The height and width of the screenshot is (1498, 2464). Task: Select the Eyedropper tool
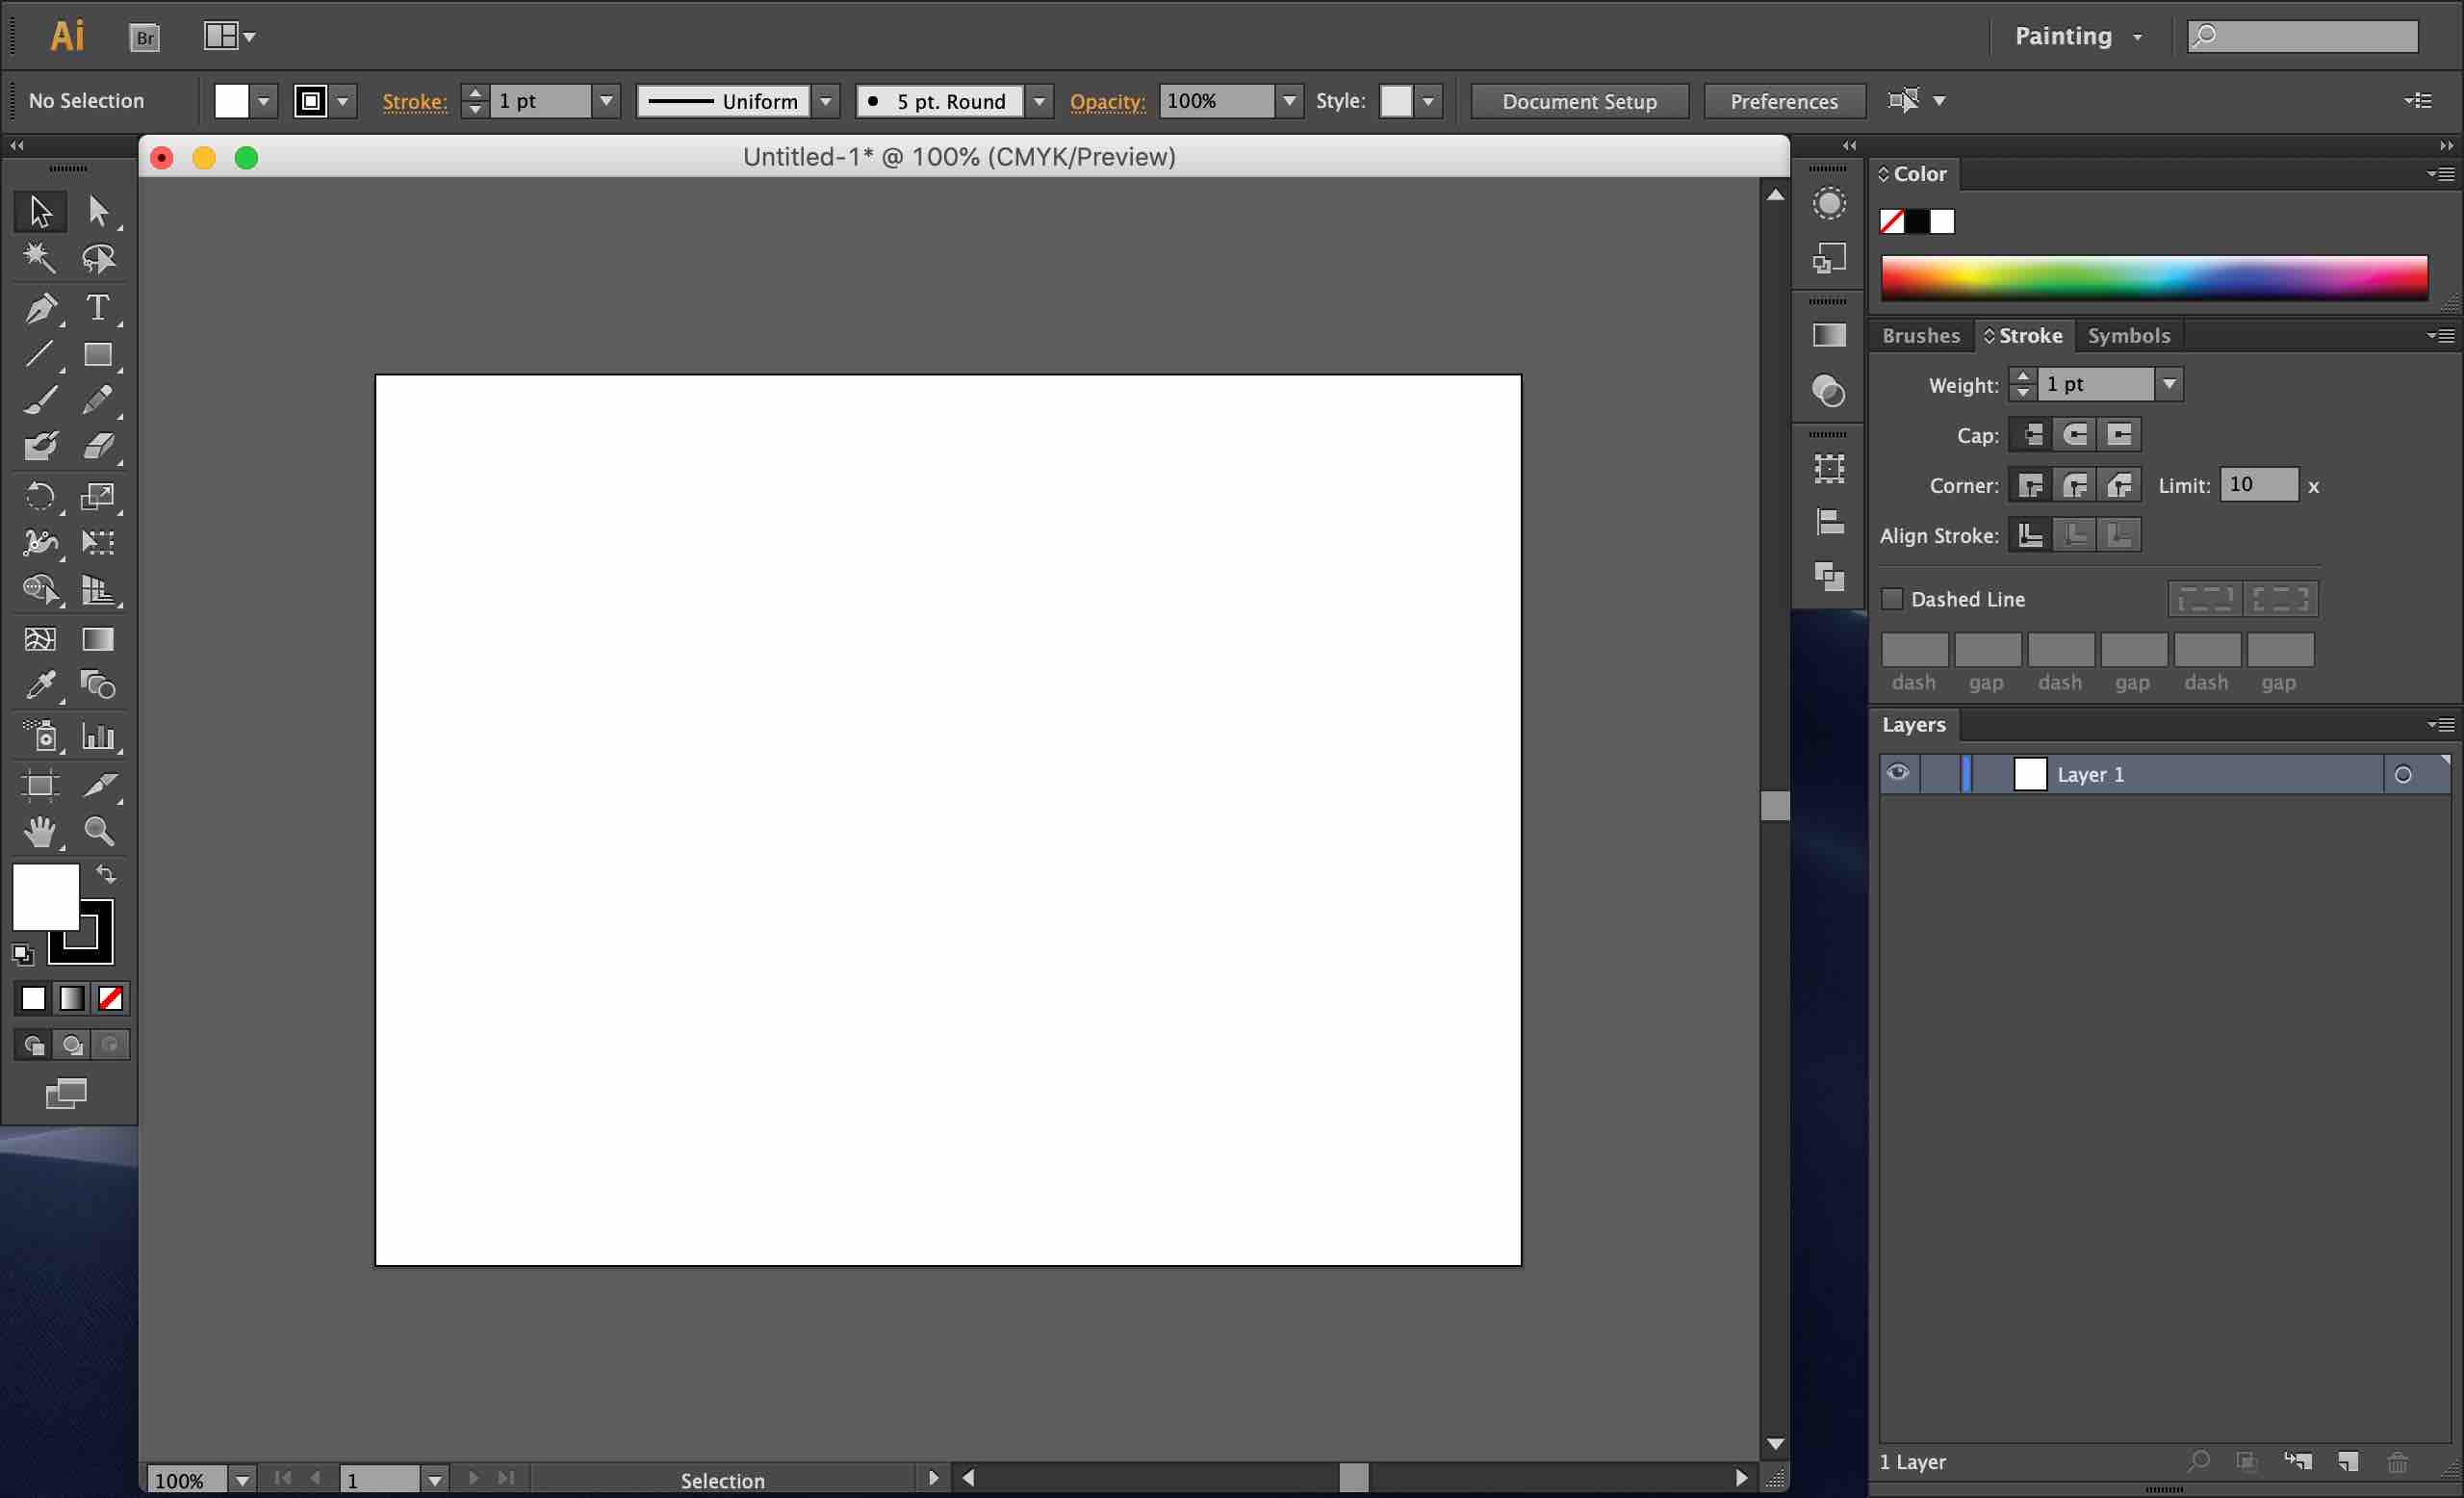40,686
